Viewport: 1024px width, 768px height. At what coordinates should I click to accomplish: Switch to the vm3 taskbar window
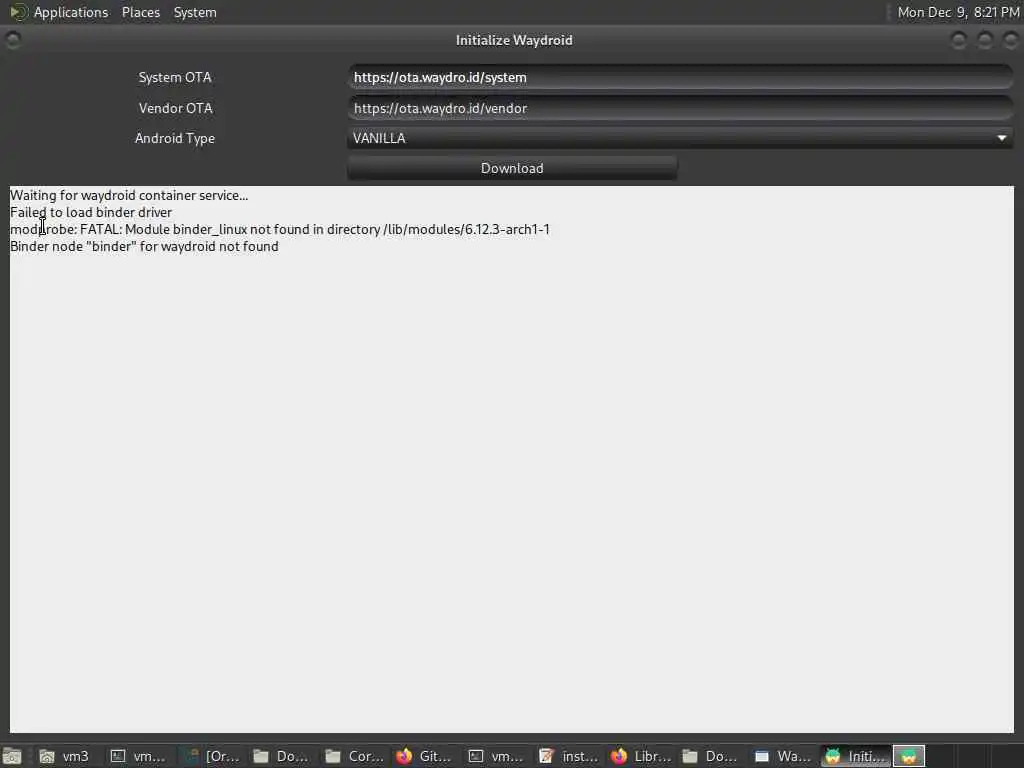(x=65, y=756)
